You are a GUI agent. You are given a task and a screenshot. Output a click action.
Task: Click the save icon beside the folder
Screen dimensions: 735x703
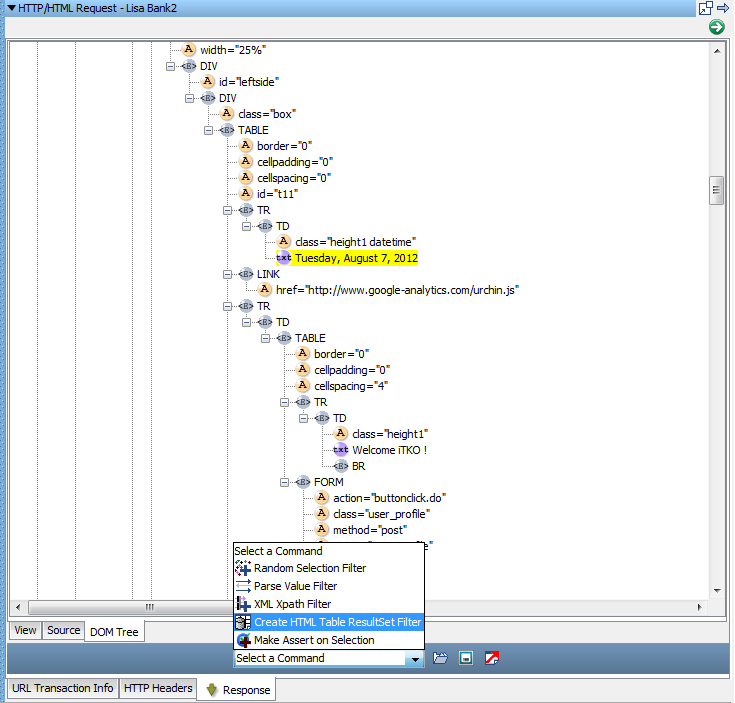[465, 658]
